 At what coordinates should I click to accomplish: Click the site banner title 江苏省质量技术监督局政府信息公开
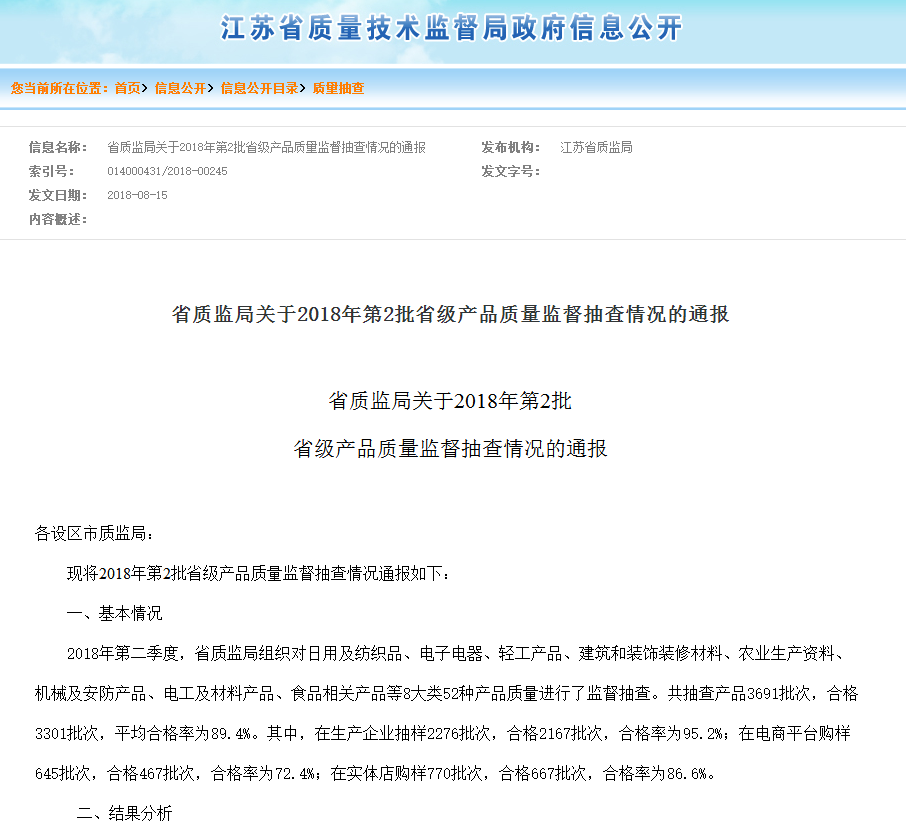452,28
